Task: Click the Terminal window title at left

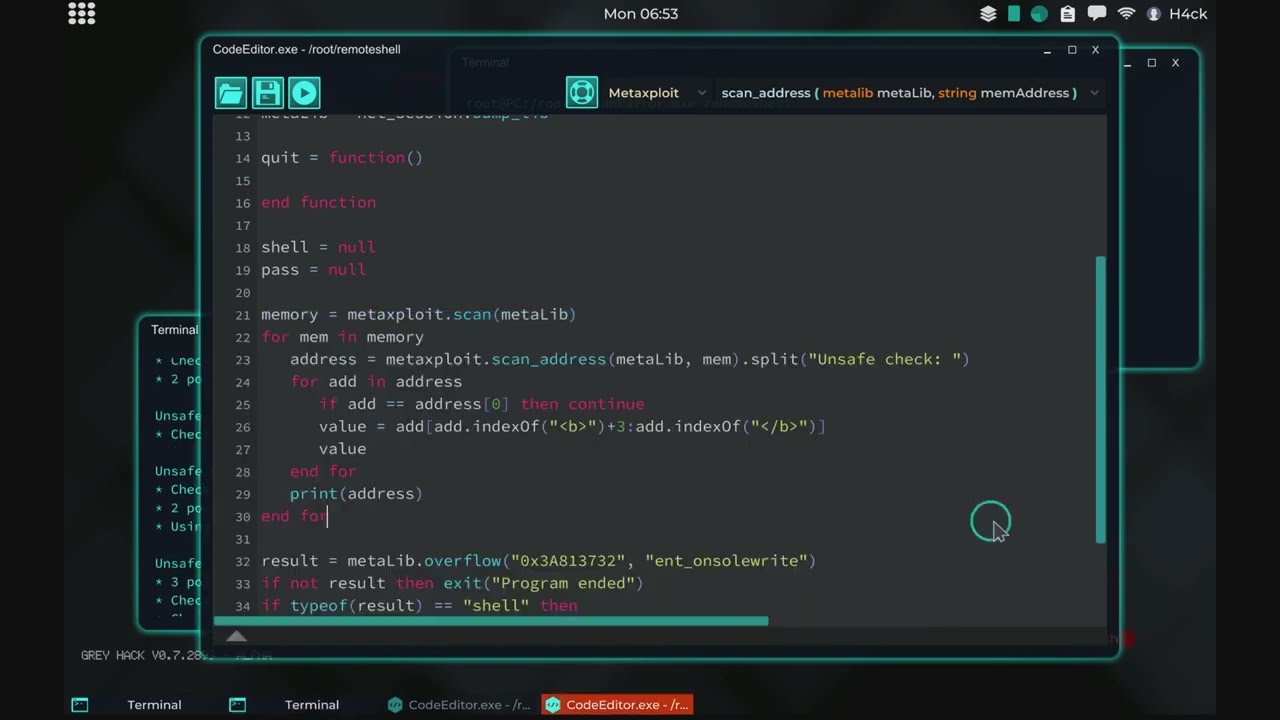Action: [174, 330]
